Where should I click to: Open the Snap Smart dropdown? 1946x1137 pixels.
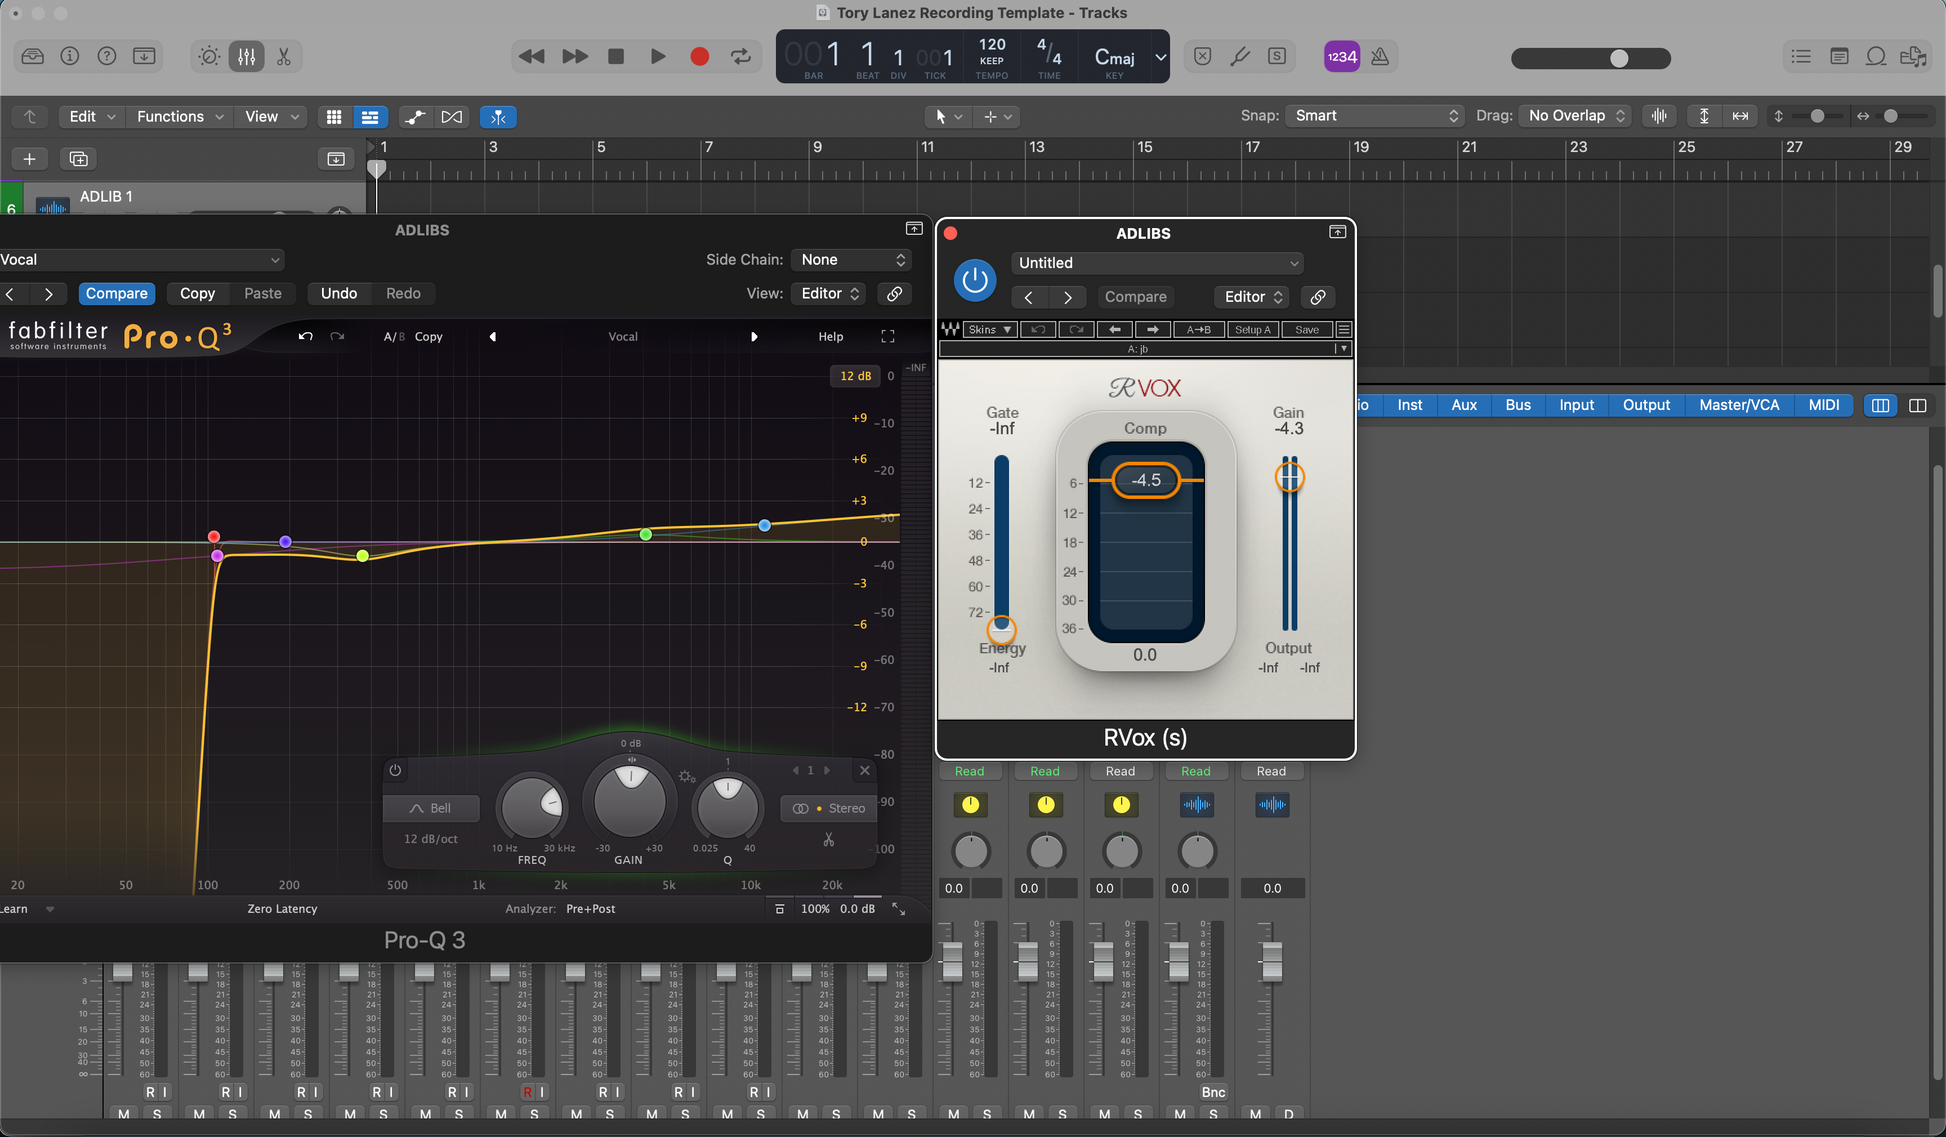point(1374,116)
